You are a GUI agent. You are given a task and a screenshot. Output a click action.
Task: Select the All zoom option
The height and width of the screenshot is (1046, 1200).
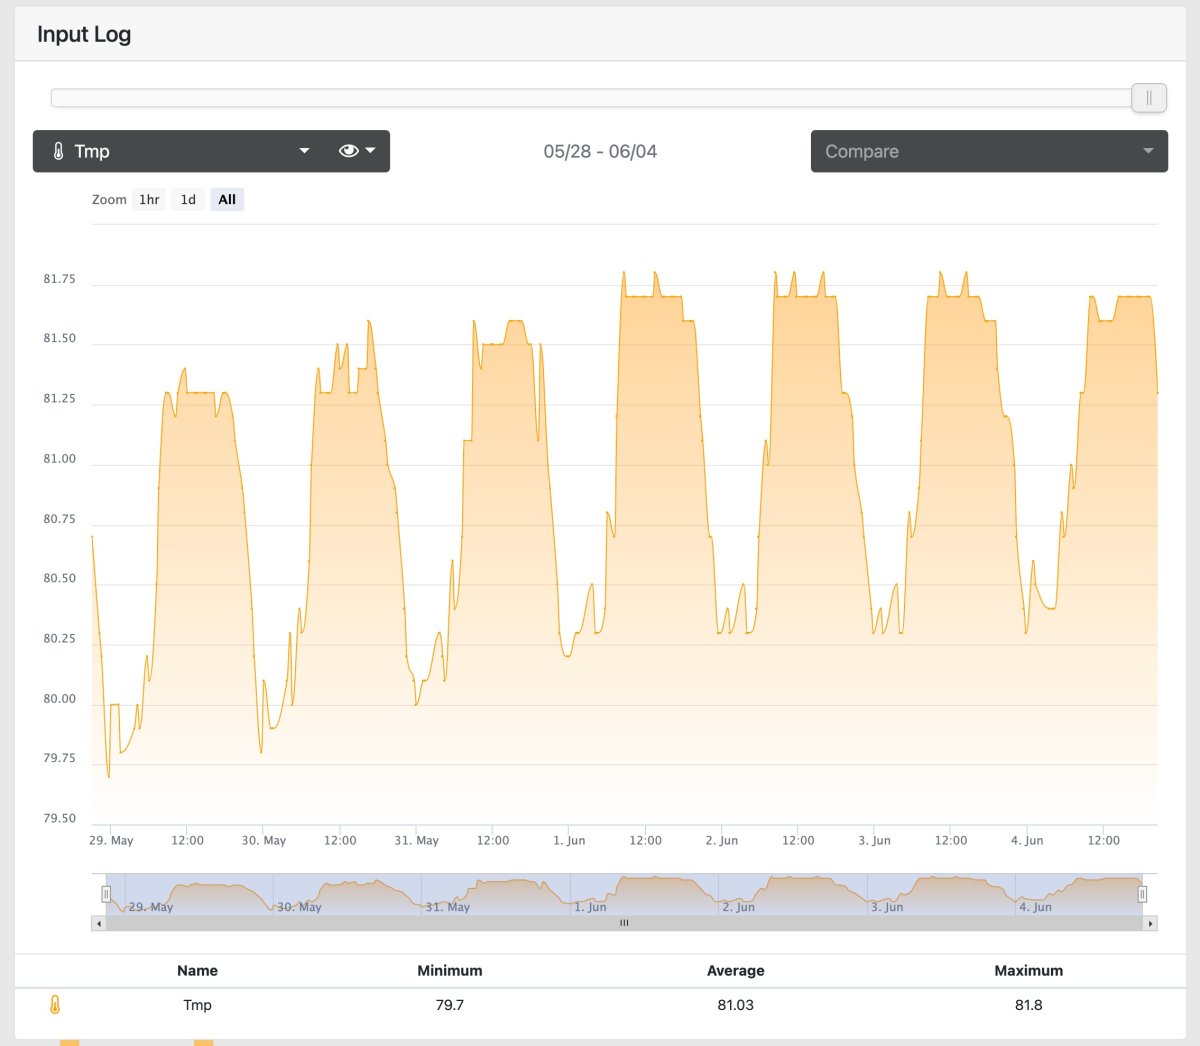point(227,200)
